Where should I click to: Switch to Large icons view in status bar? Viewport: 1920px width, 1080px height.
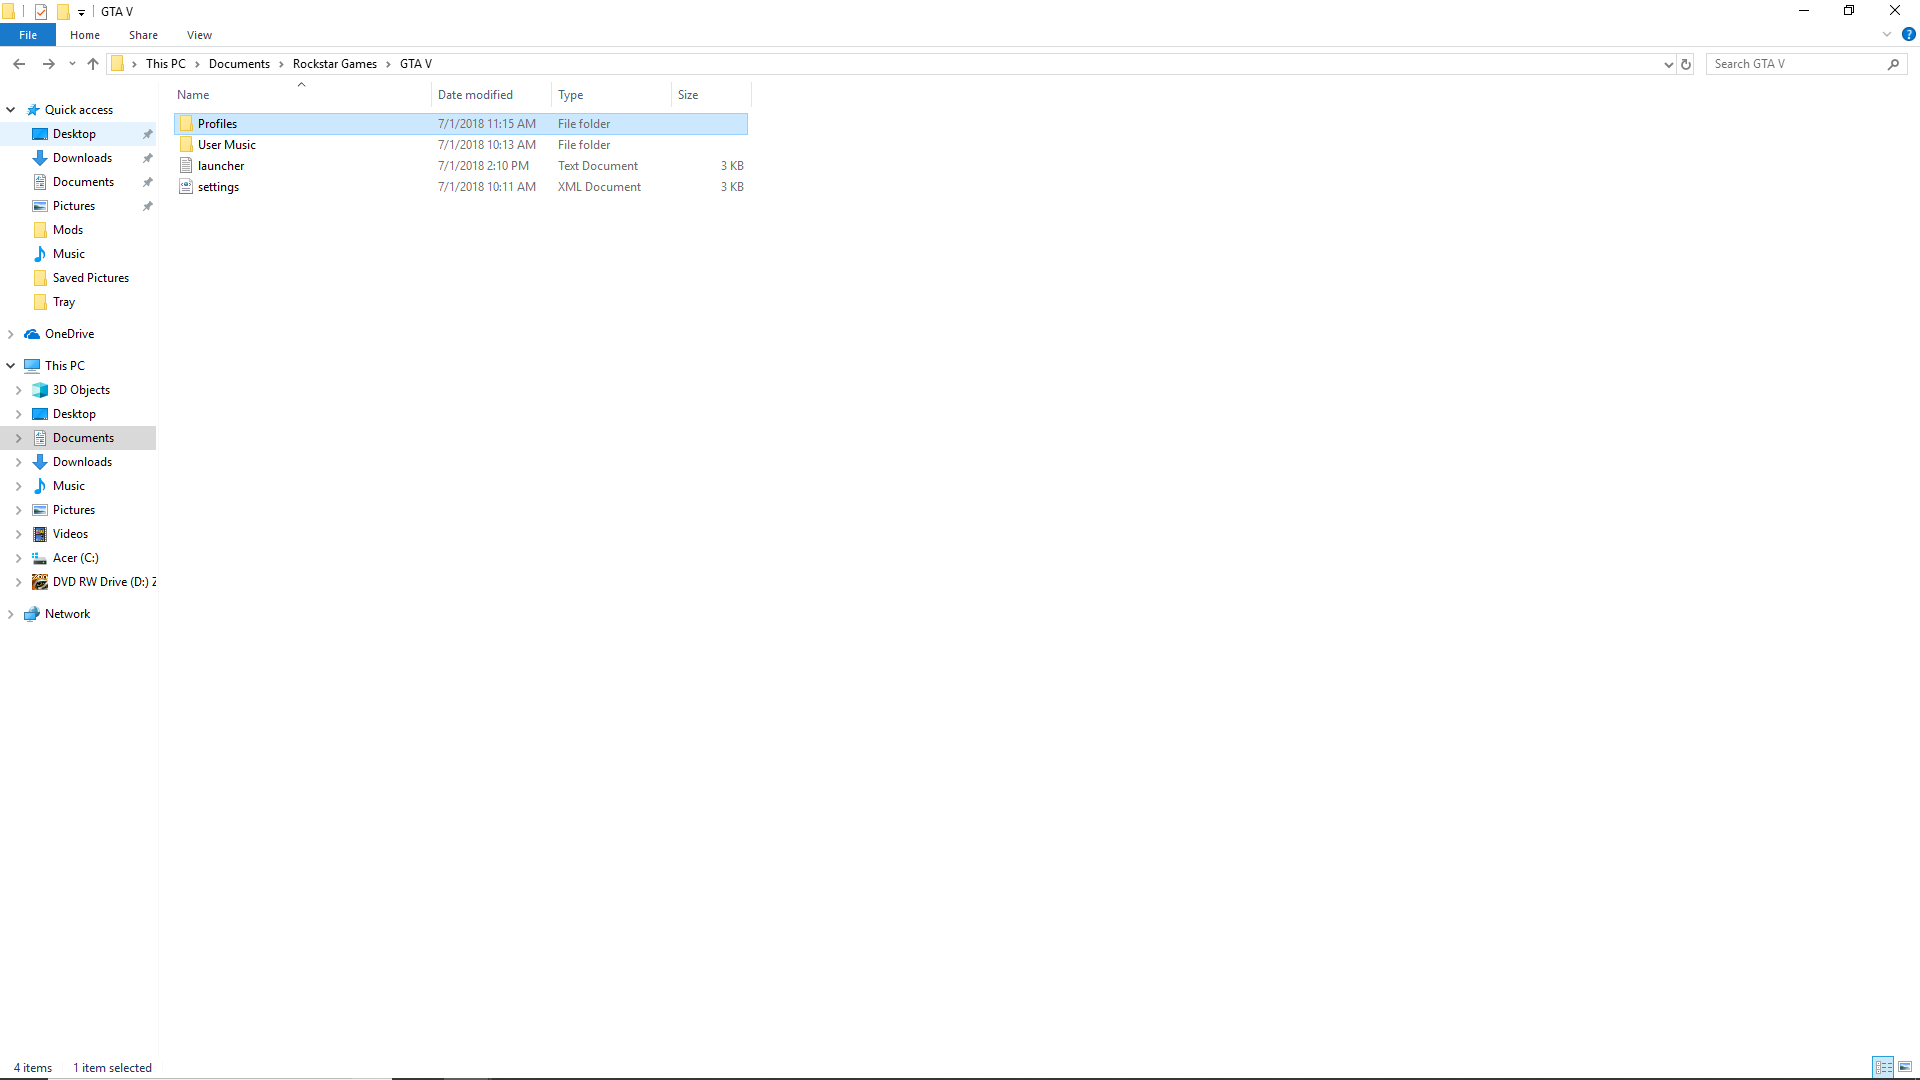(x=1905, y=1067)
